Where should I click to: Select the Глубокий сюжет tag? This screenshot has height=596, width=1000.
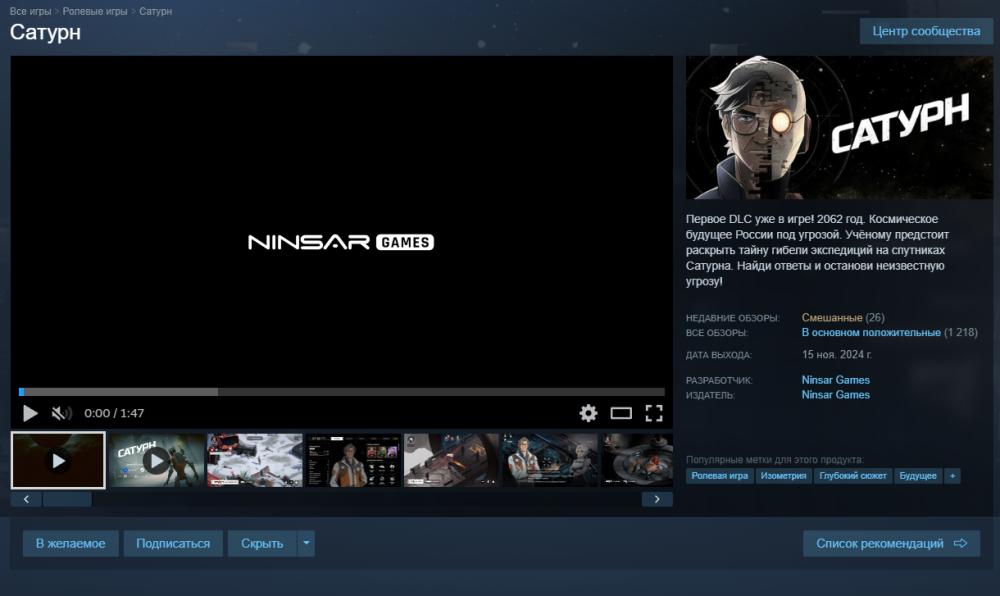[853, 476]
